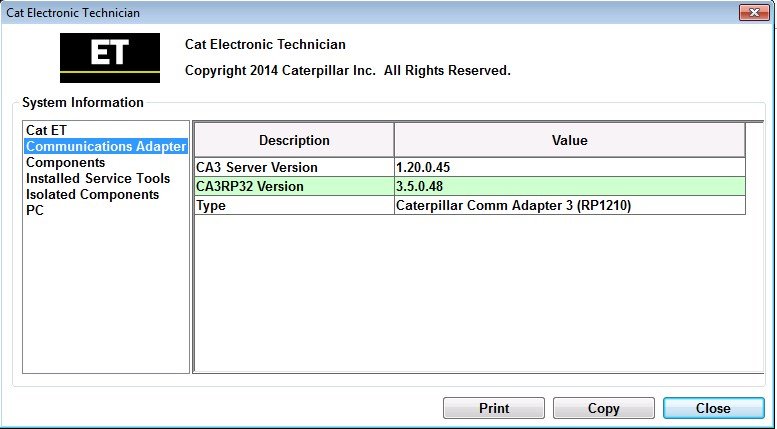Select the CA3RP32 Version row
The width and height of the screenshot is (777, 429).
click(470, 186)
